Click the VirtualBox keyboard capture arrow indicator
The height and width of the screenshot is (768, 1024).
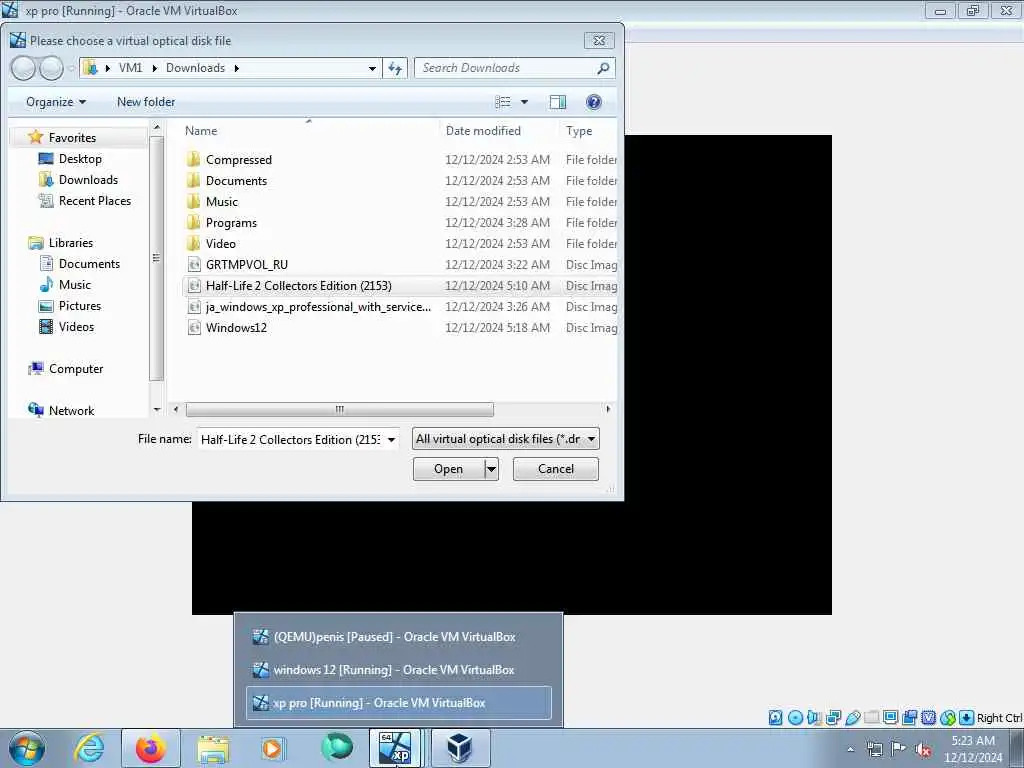pyautogui.click(x=967, y=718)
